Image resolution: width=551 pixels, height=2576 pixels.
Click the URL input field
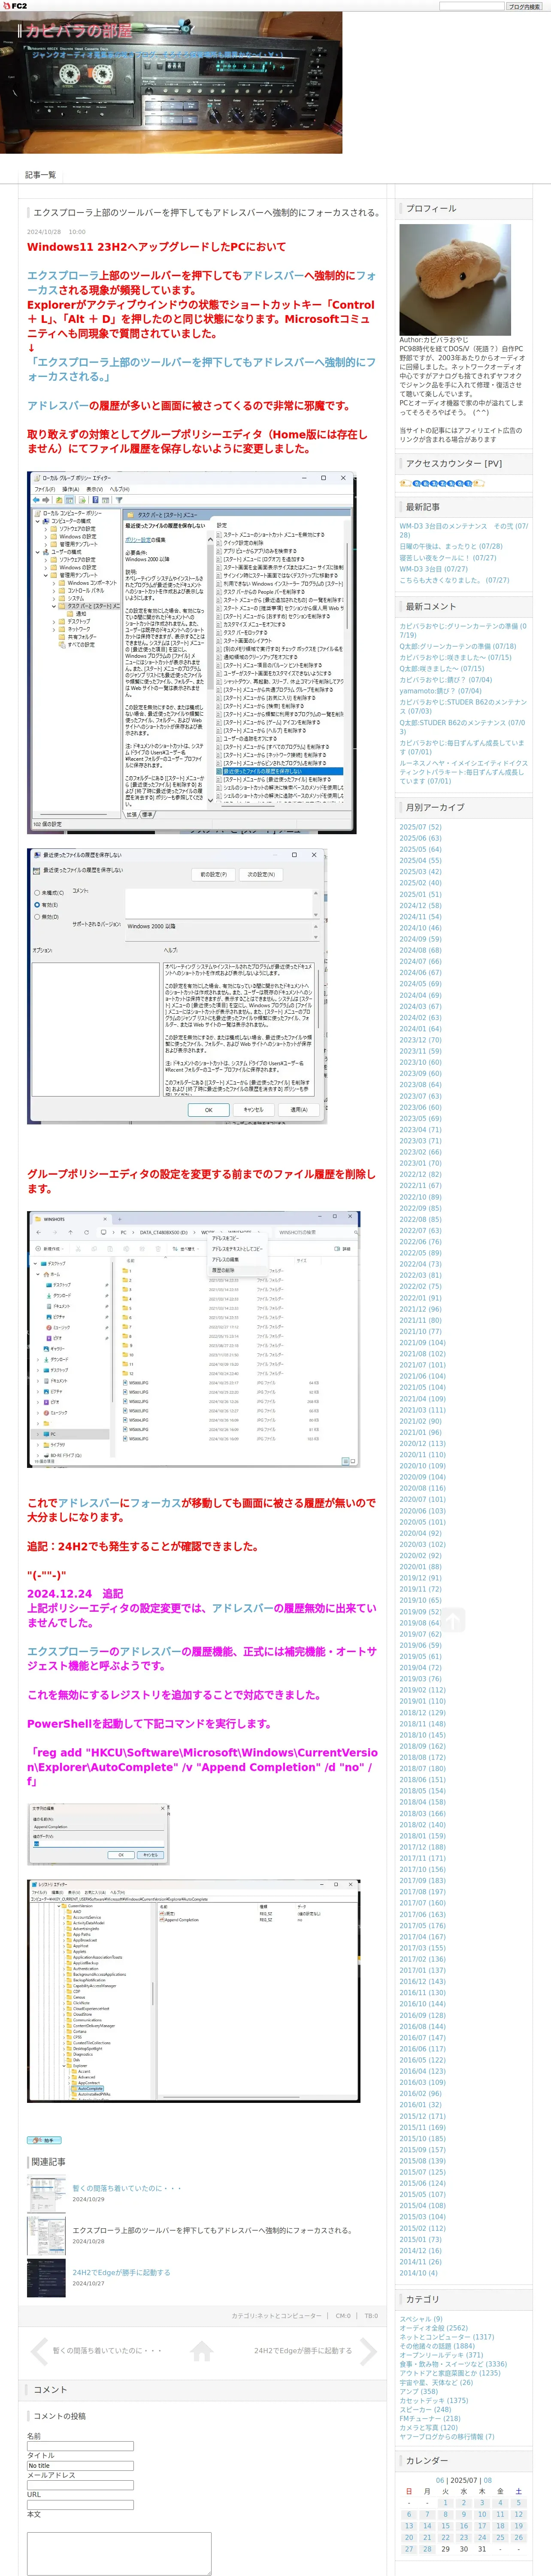pos(80,2505)
